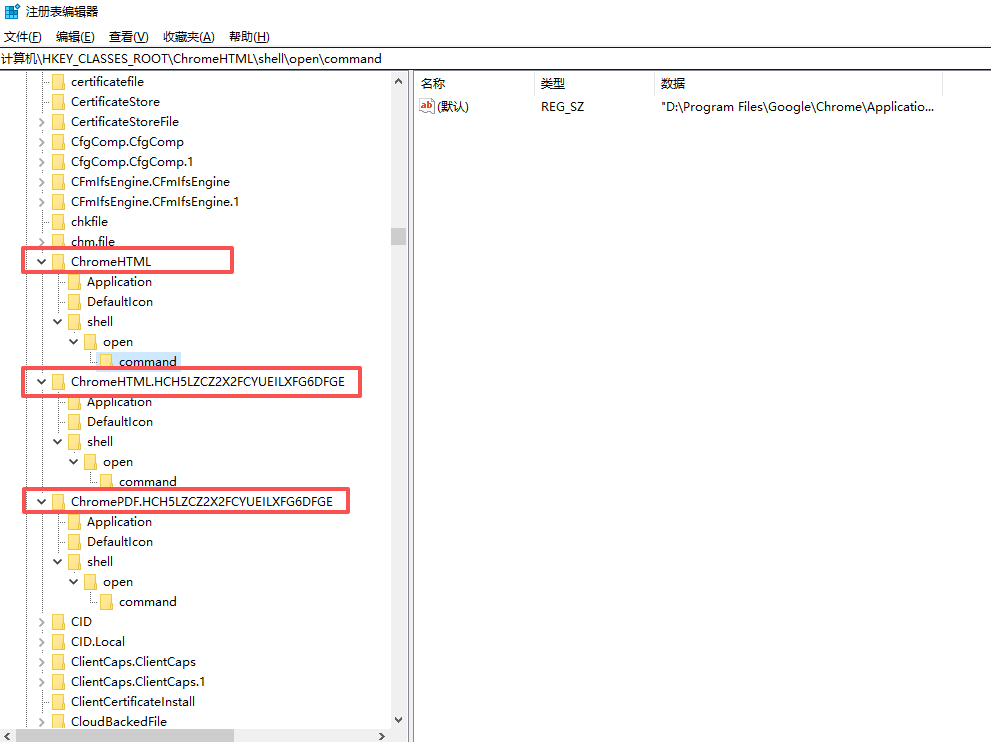
Task: Open the 查看(V) menu
Action: coord(128,37)
